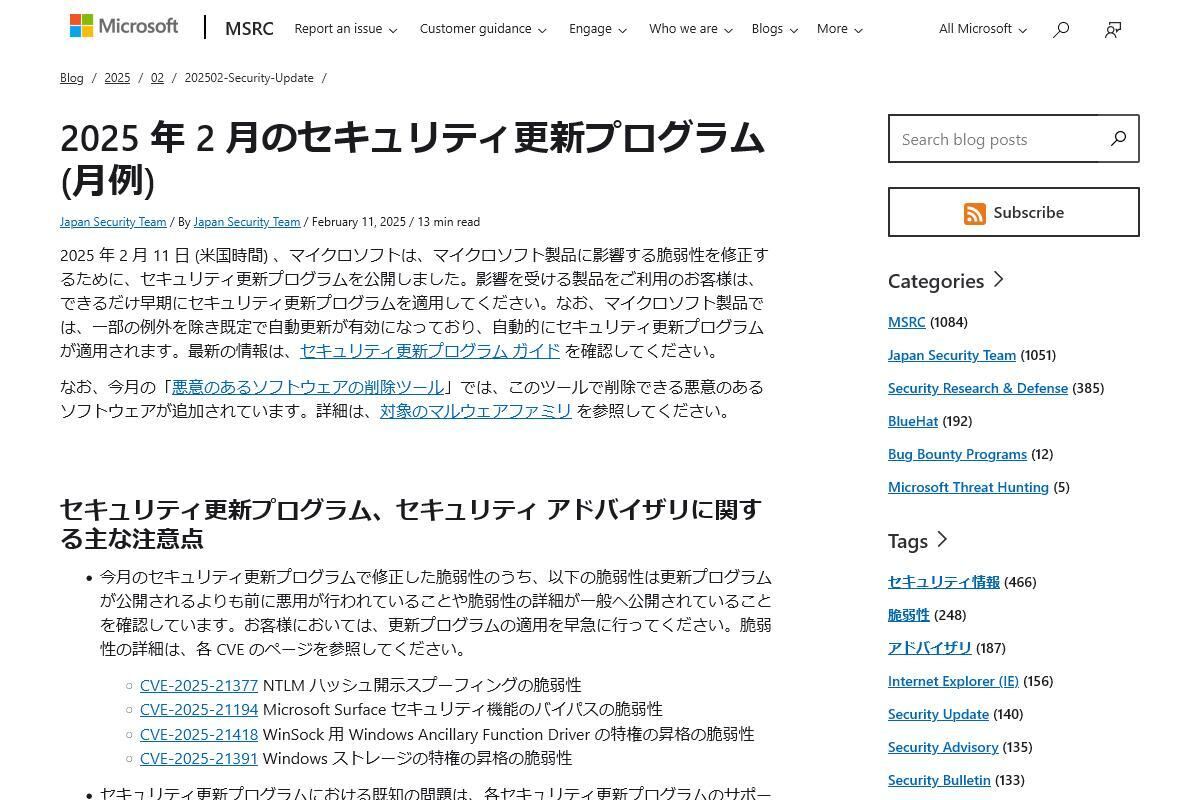The height and width of the screenshot is (800, 1200).
Task: Click the blog search submit magnifier icon
Action: pyautogui.click(x=1118, y=139)
